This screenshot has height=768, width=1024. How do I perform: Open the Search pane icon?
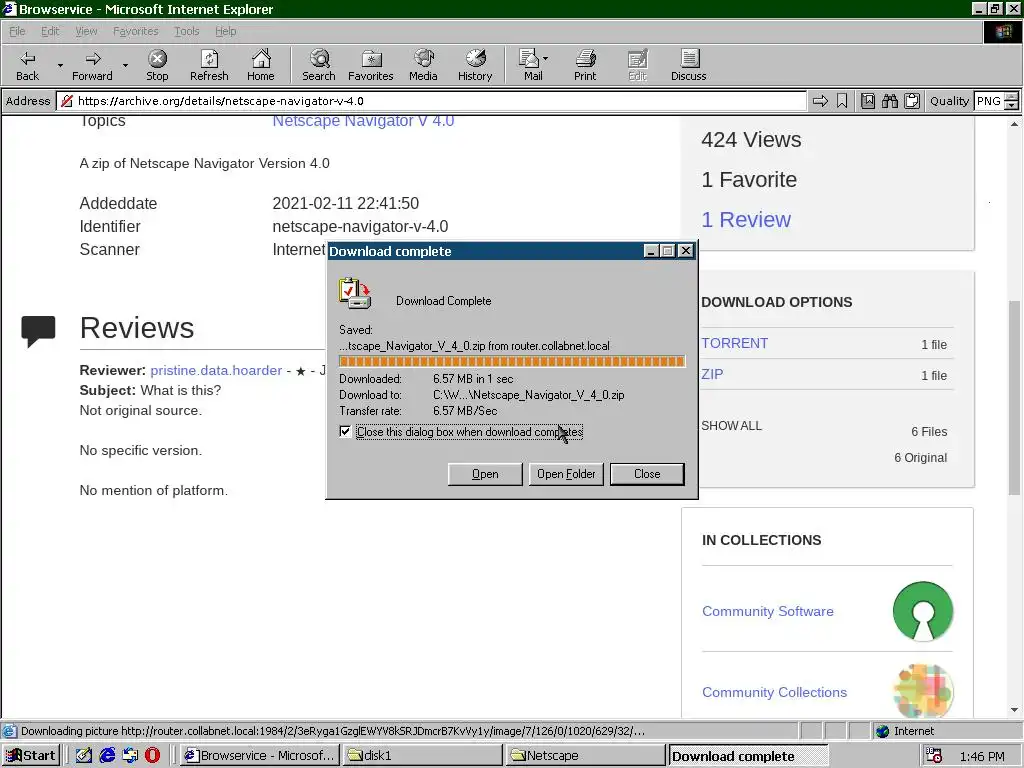(x=319, y=65)
